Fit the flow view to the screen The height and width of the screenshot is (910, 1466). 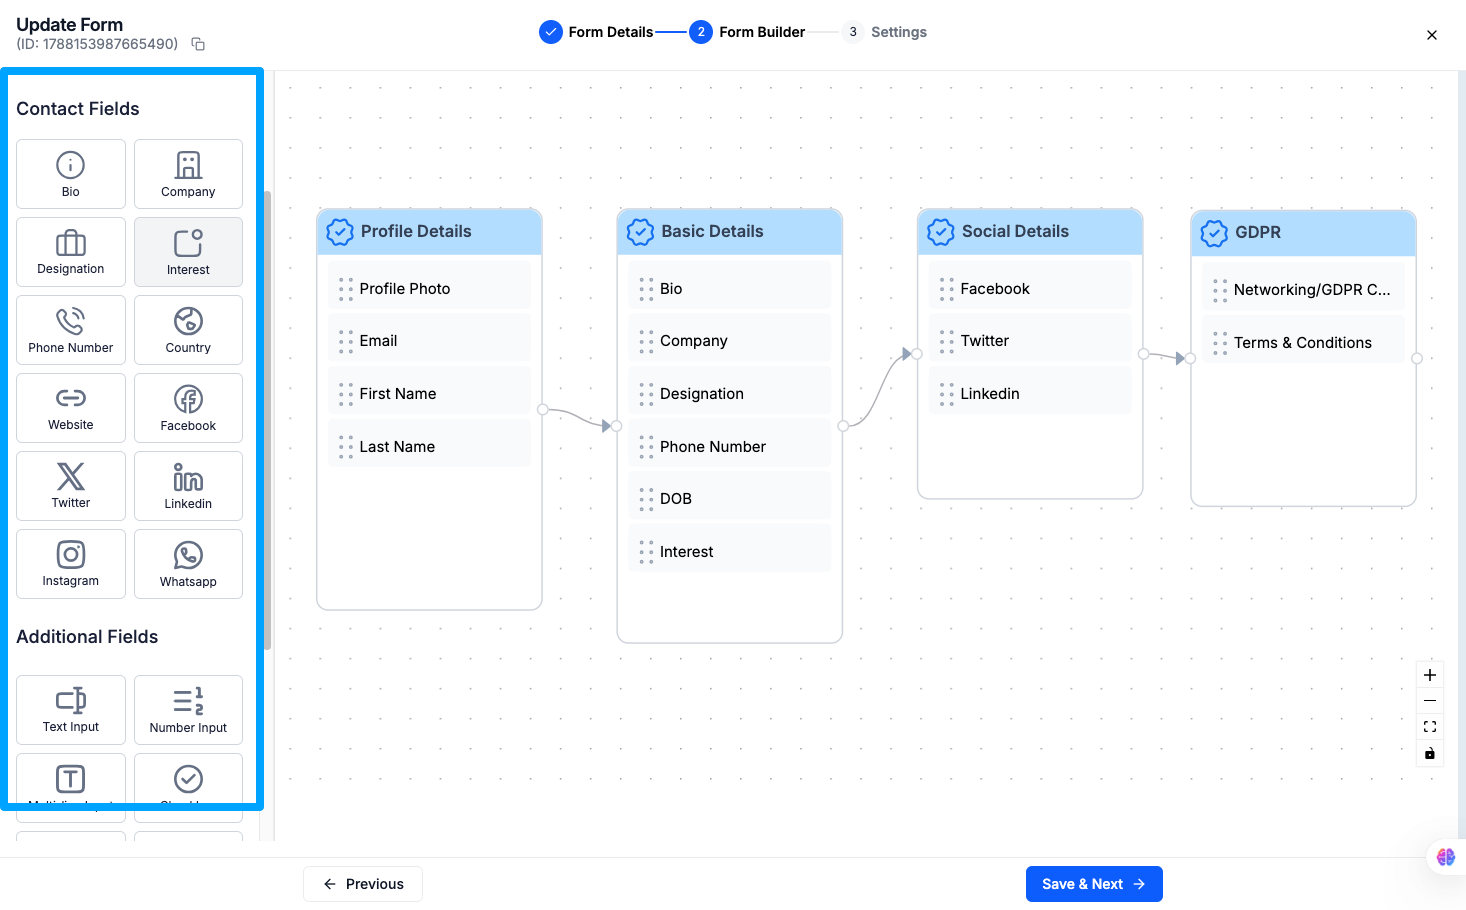[1430, 727]
